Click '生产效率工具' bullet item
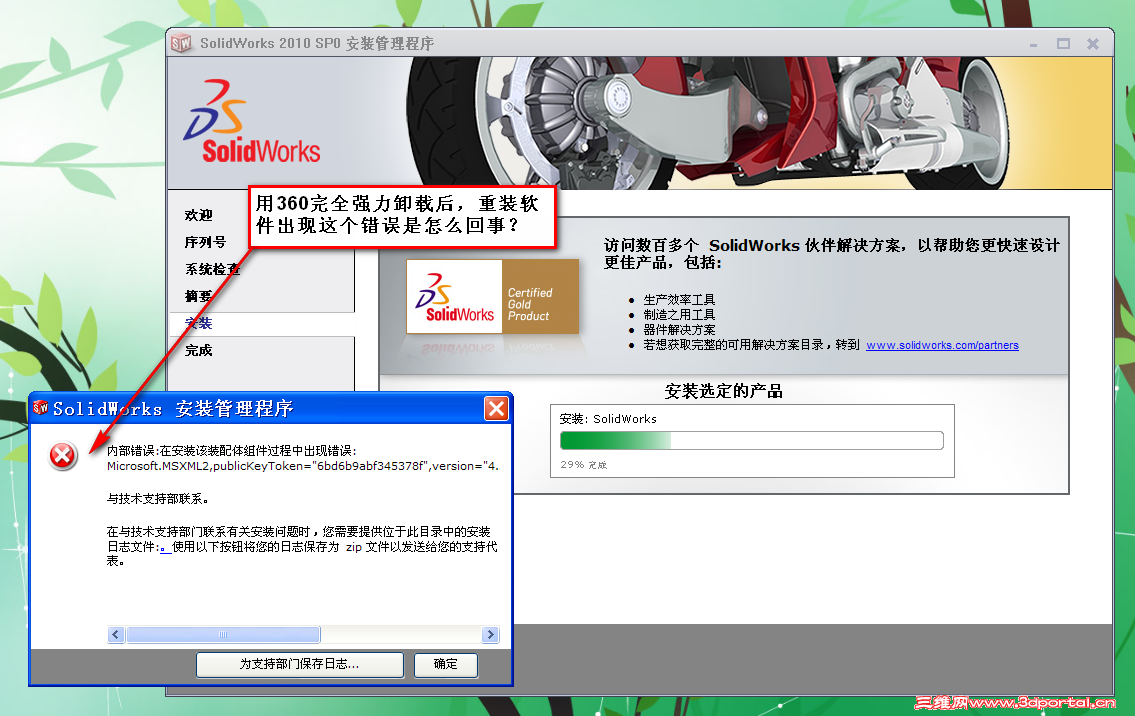Viewport: 1135px width, 716px height. click(x=679, y=300)
